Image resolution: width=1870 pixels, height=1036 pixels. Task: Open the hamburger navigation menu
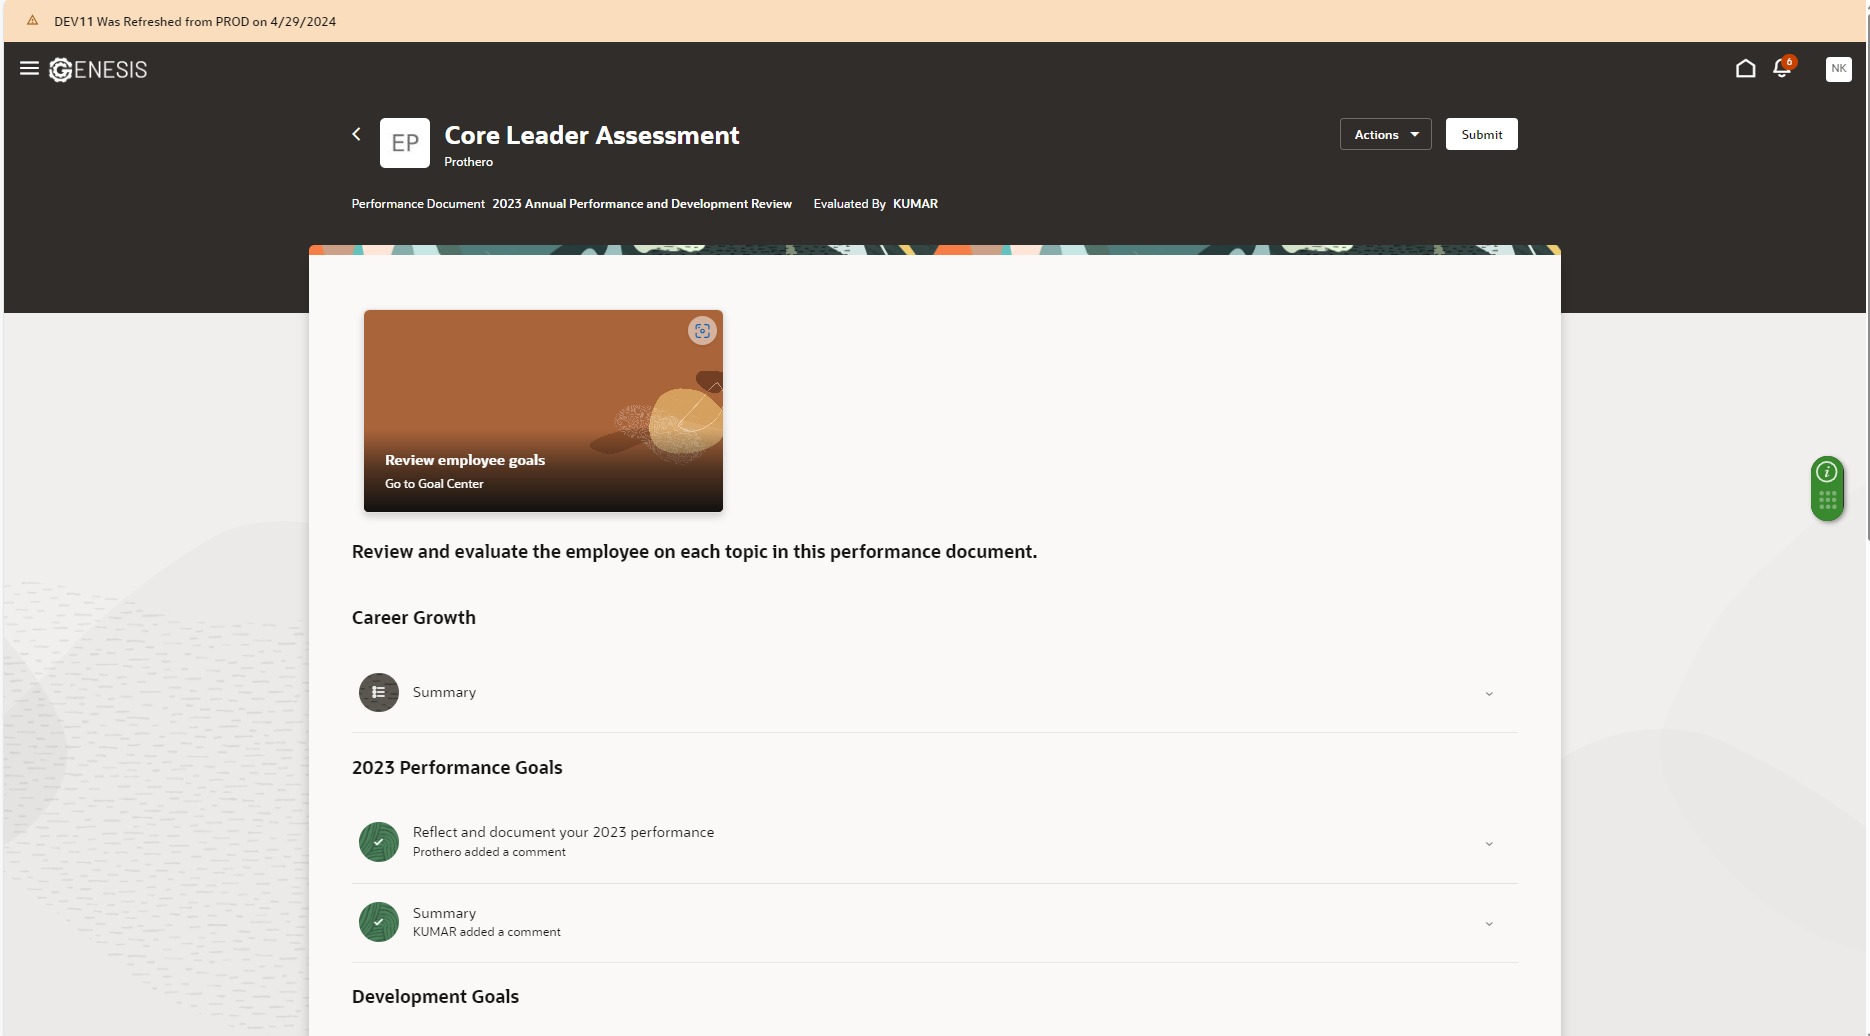(29, 68)
